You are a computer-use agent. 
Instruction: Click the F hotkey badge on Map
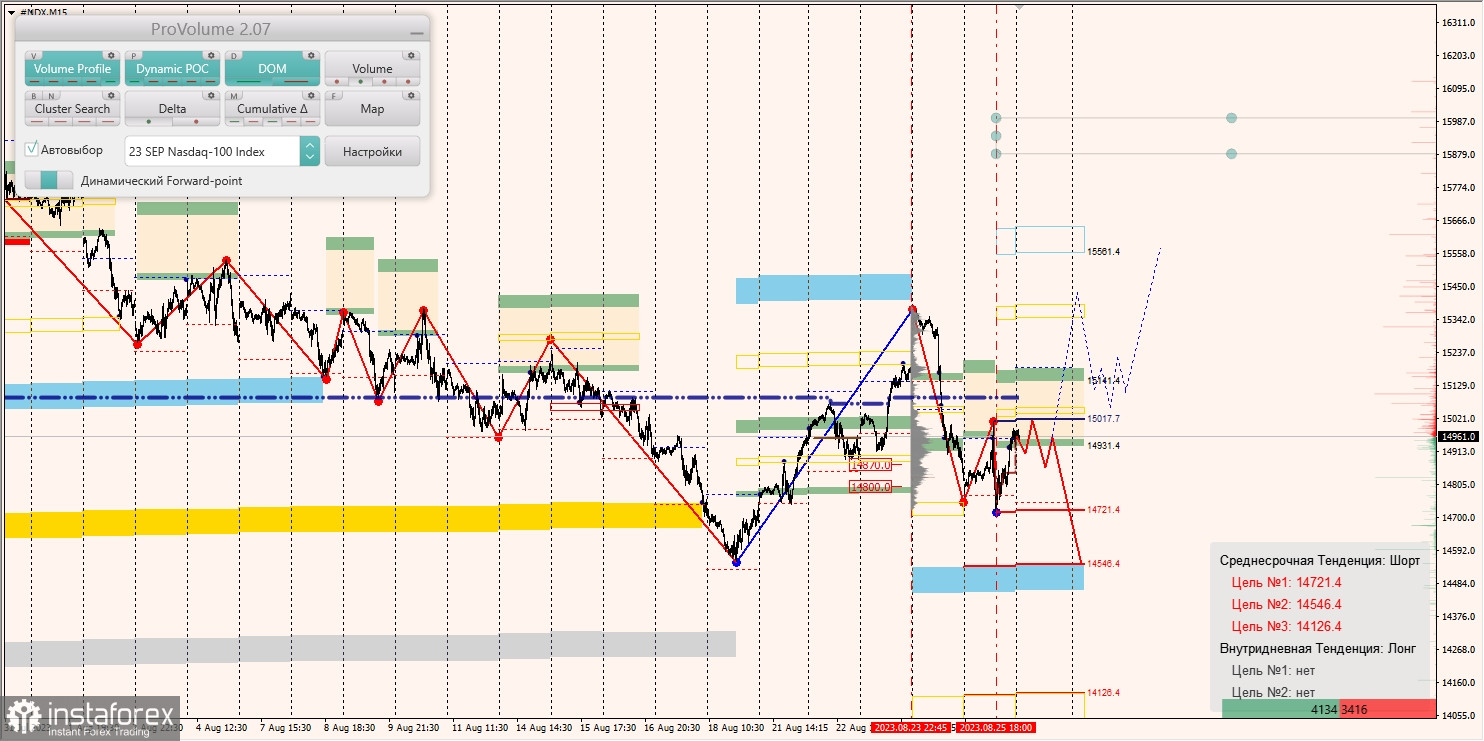(x=334, y=96)
